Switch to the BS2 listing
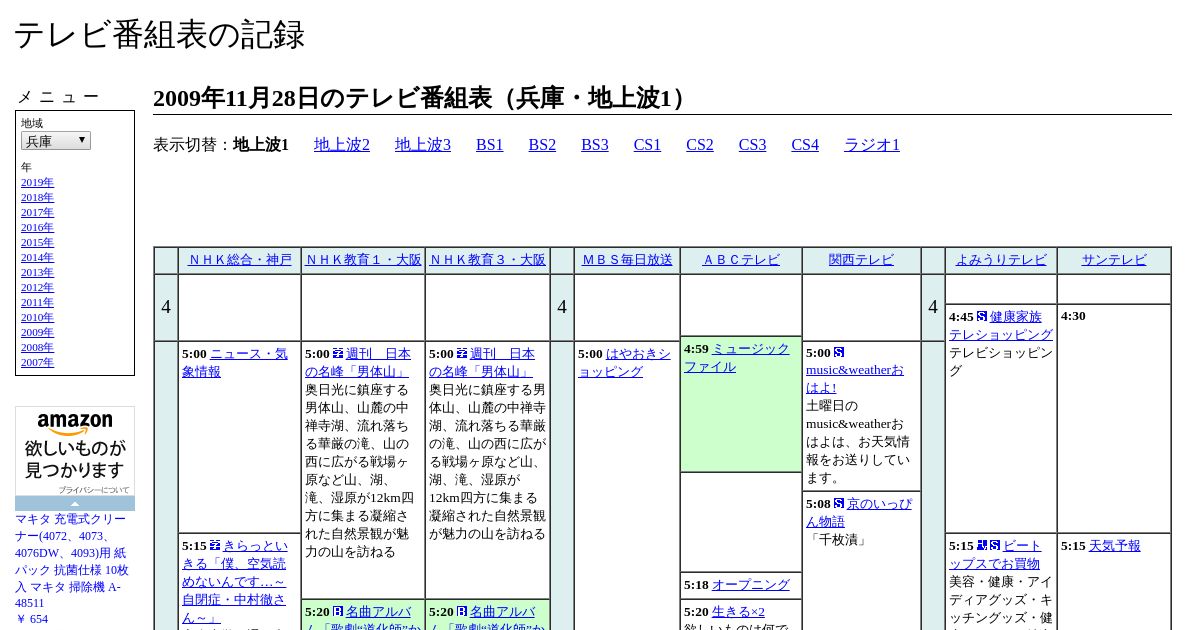This screenshot has width=1200, height=630. pyautogui.click(x=542, y=145)
